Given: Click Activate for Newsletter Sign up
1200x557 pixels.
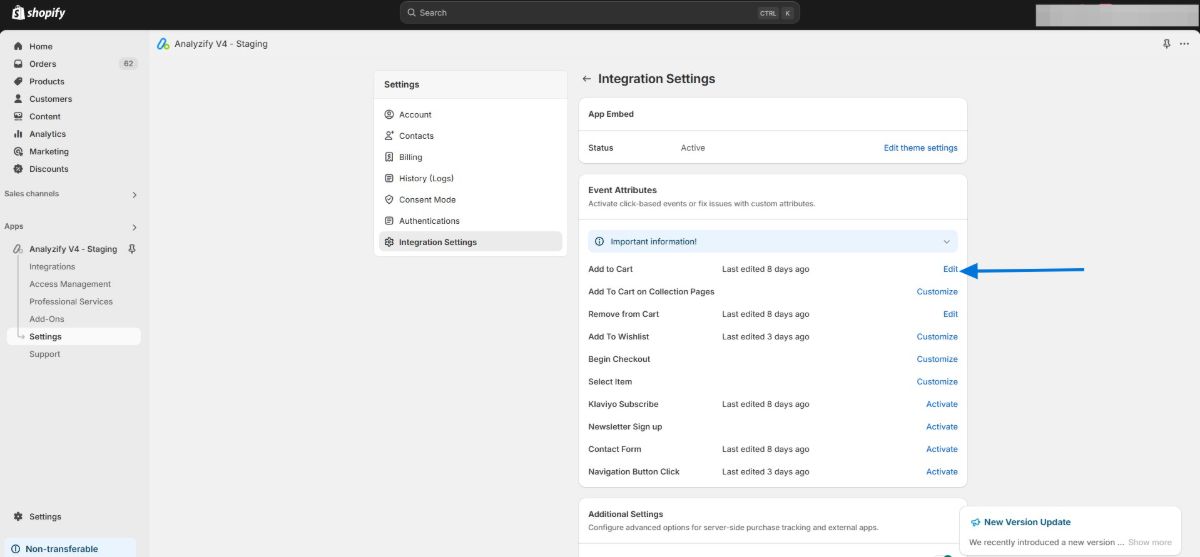Looking at the screenshot, I should point(942,427).
